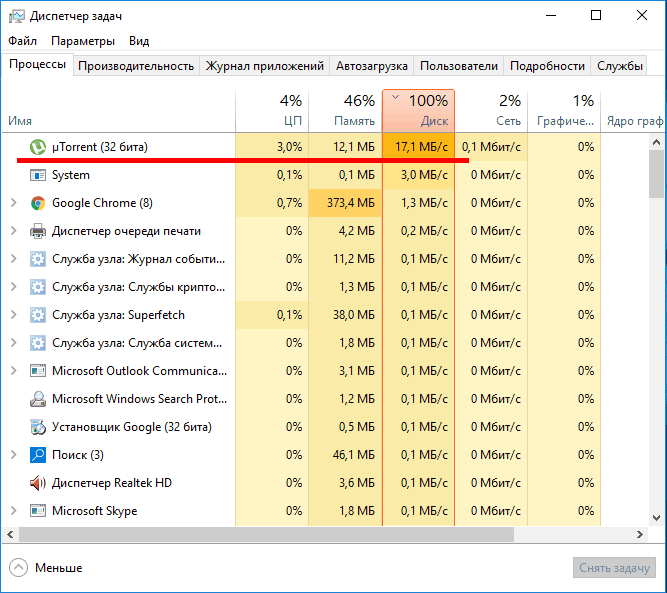Click the Службы крипто service gear icon
This screenshot has width=667, height=593.
click(x=38, y=287)
